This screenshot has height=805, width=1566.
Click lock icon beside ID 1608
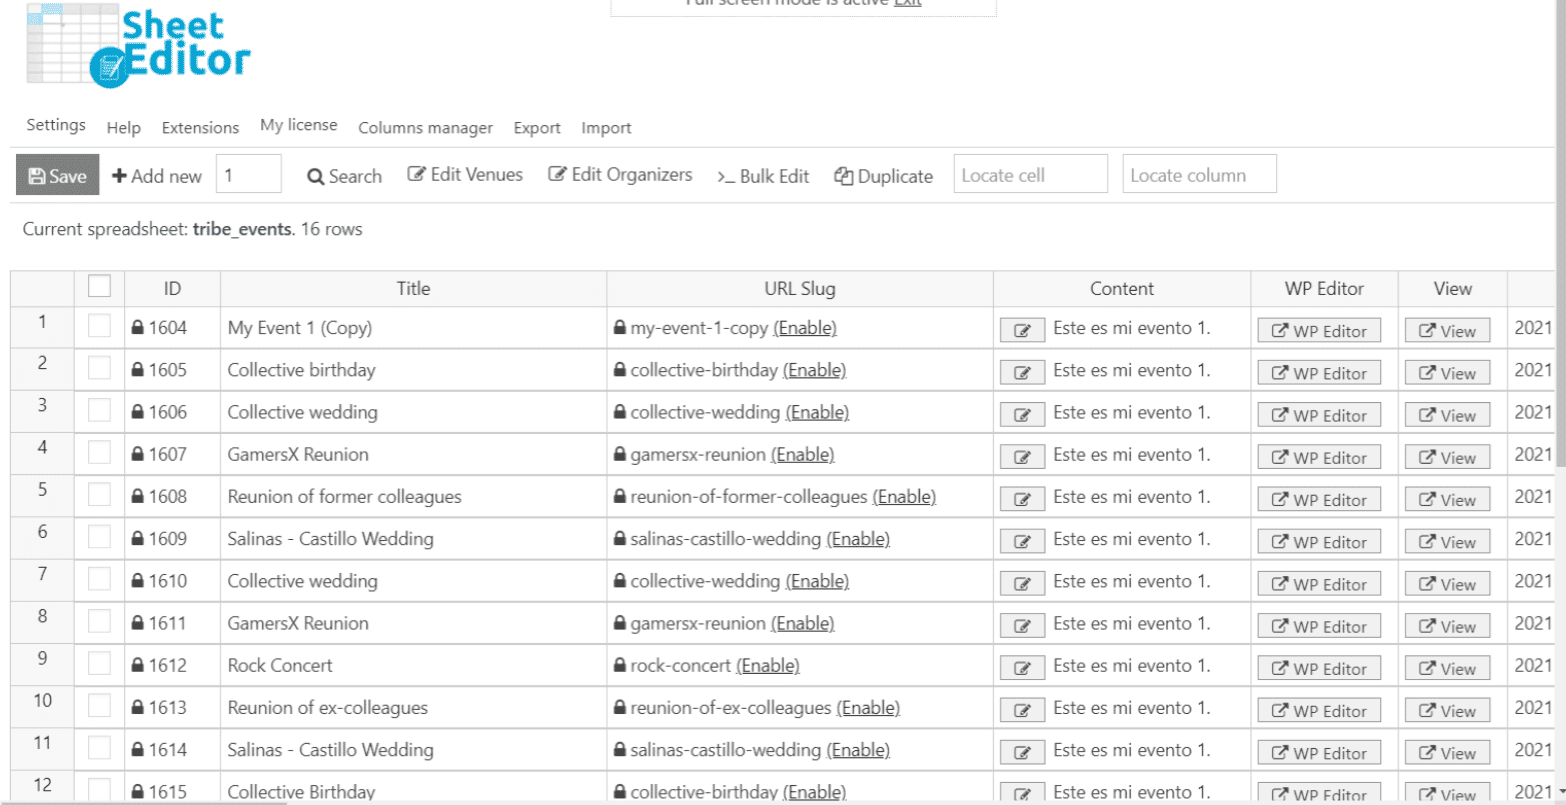tap(138, 496)
